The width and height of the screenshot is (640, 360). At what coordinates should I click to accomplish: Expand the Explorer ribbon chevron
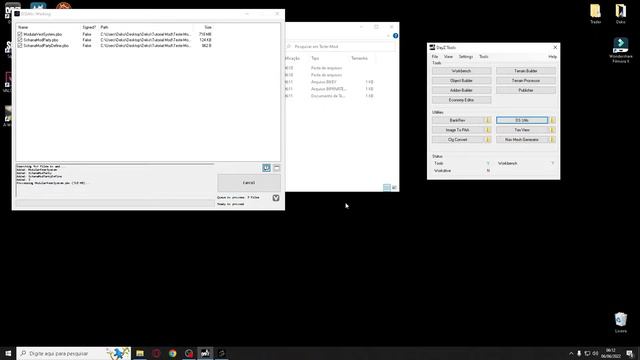coord(388,36)
